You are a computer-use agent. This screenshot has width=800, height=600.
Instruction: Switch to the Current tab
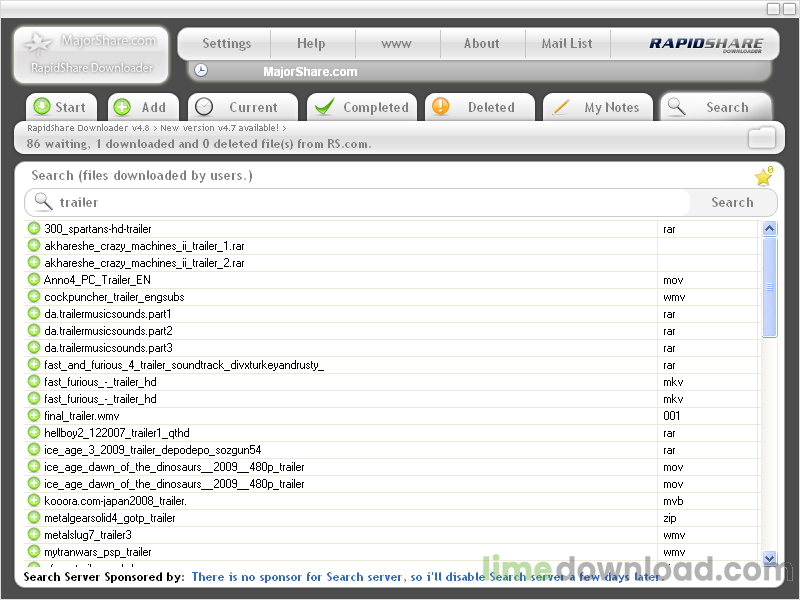[x=243, y=107]
